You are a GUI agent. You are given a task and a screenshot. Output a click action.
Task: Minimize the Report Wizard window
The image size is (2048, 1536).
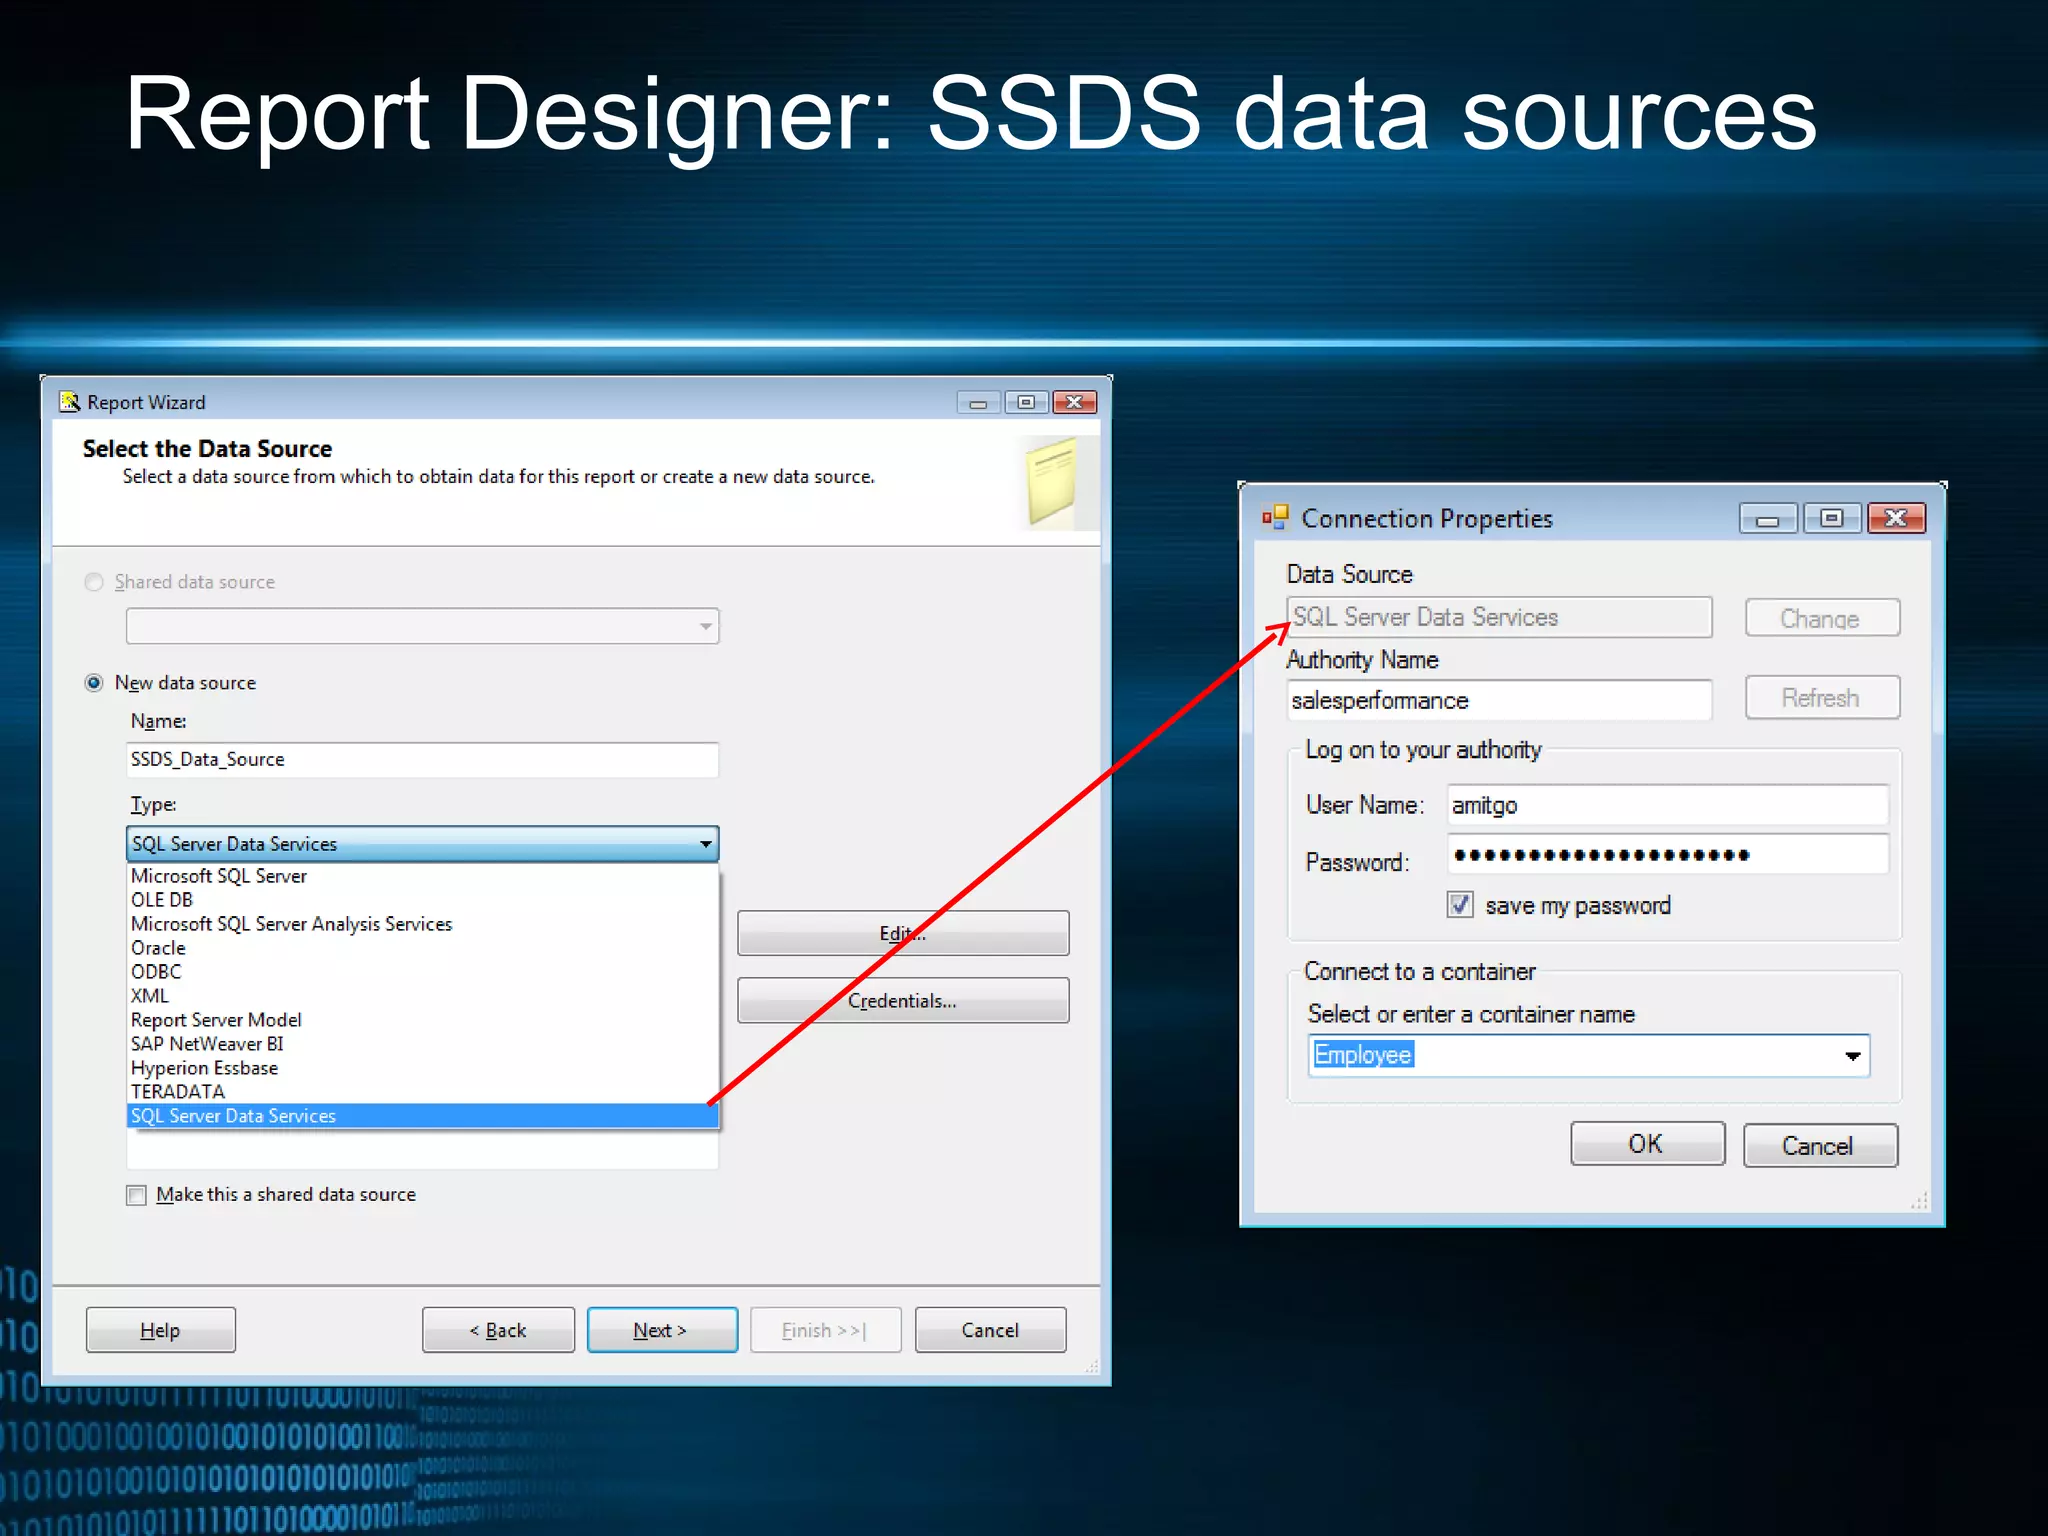(x=977, y=402)
